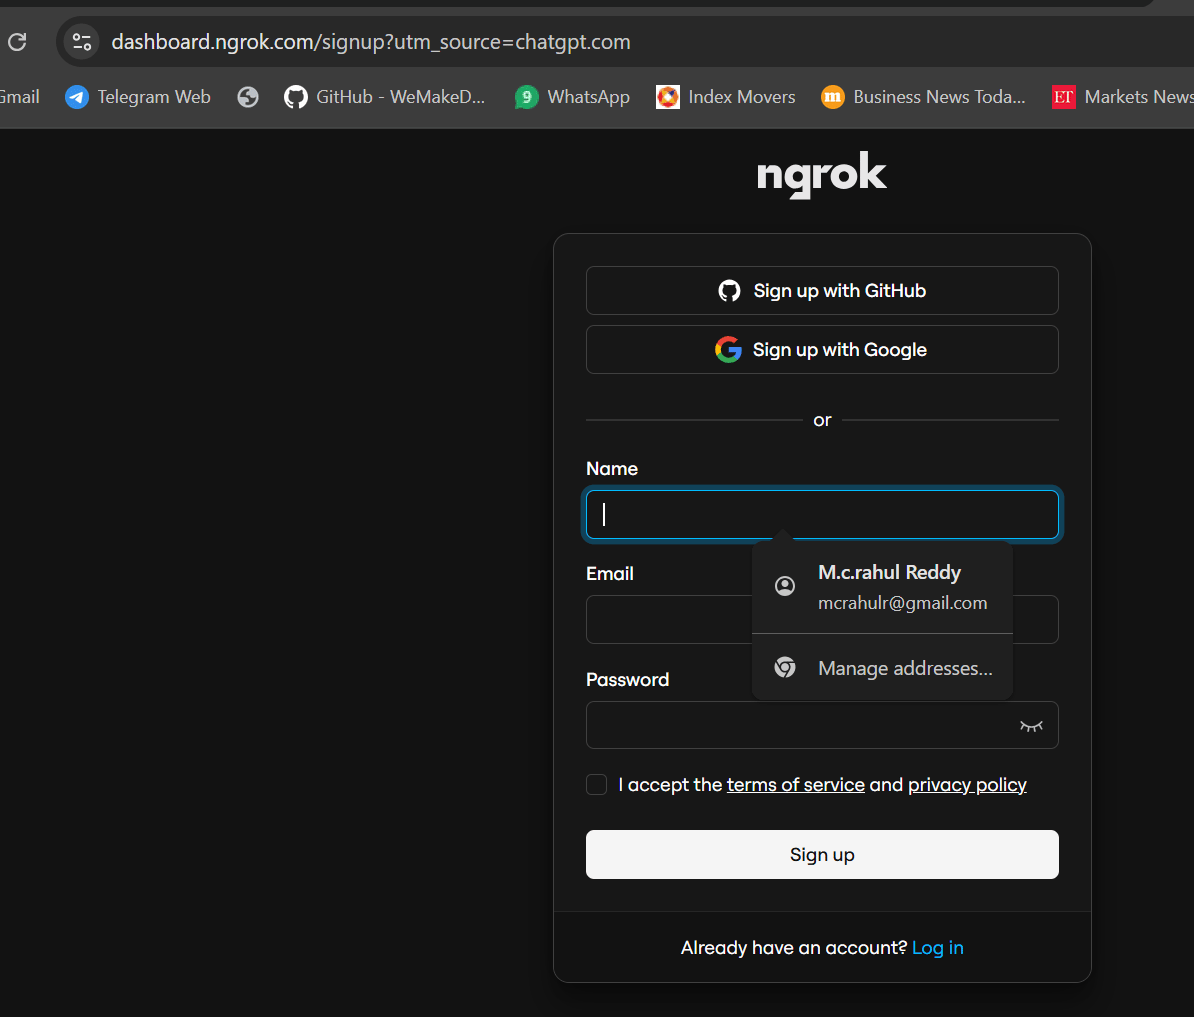The height and width of the screenshot is (1017, 1194).
Task: Open the Markets News bookmark
Action: pyautogui.click(x=1122, y=97)
